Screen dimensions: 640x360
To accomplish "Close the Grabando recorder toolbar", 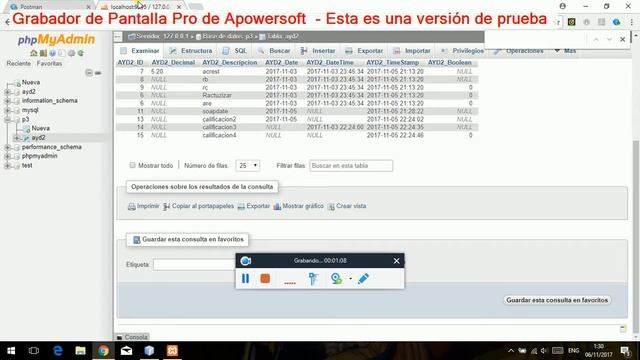I will [x=396, y=261].
